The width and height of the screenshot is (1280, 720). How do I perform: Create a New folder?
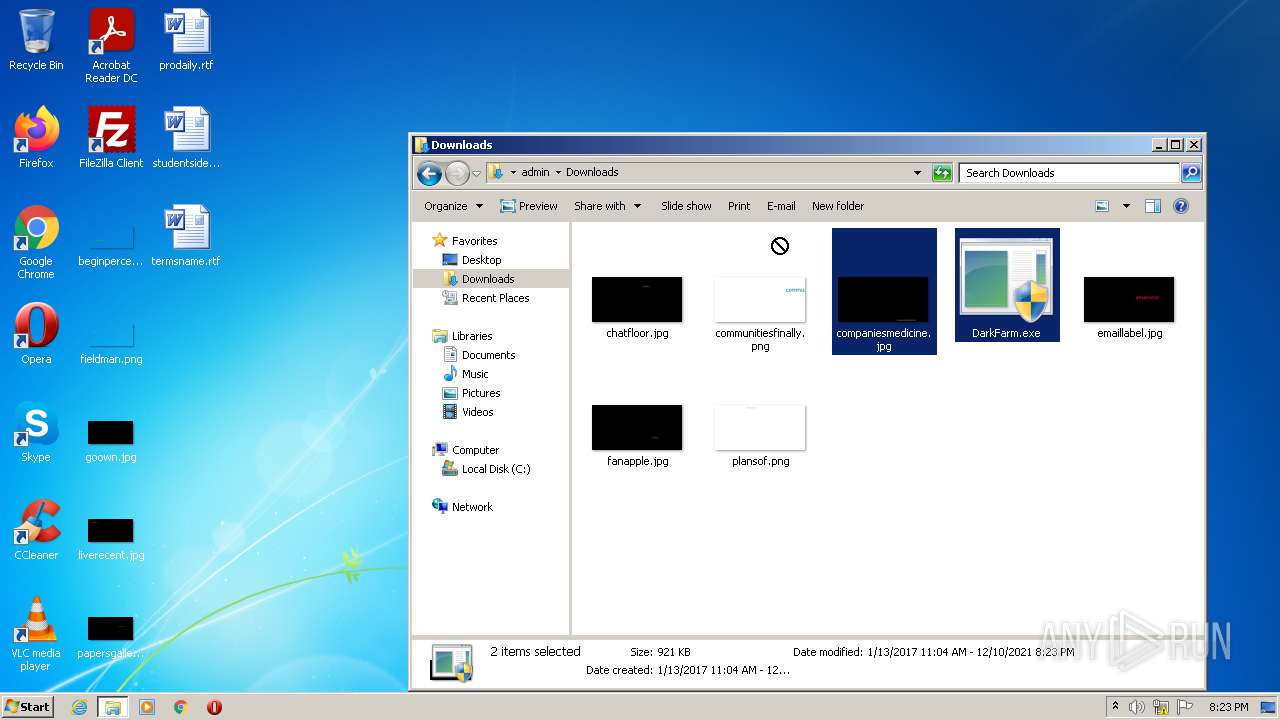click(838, 206)
